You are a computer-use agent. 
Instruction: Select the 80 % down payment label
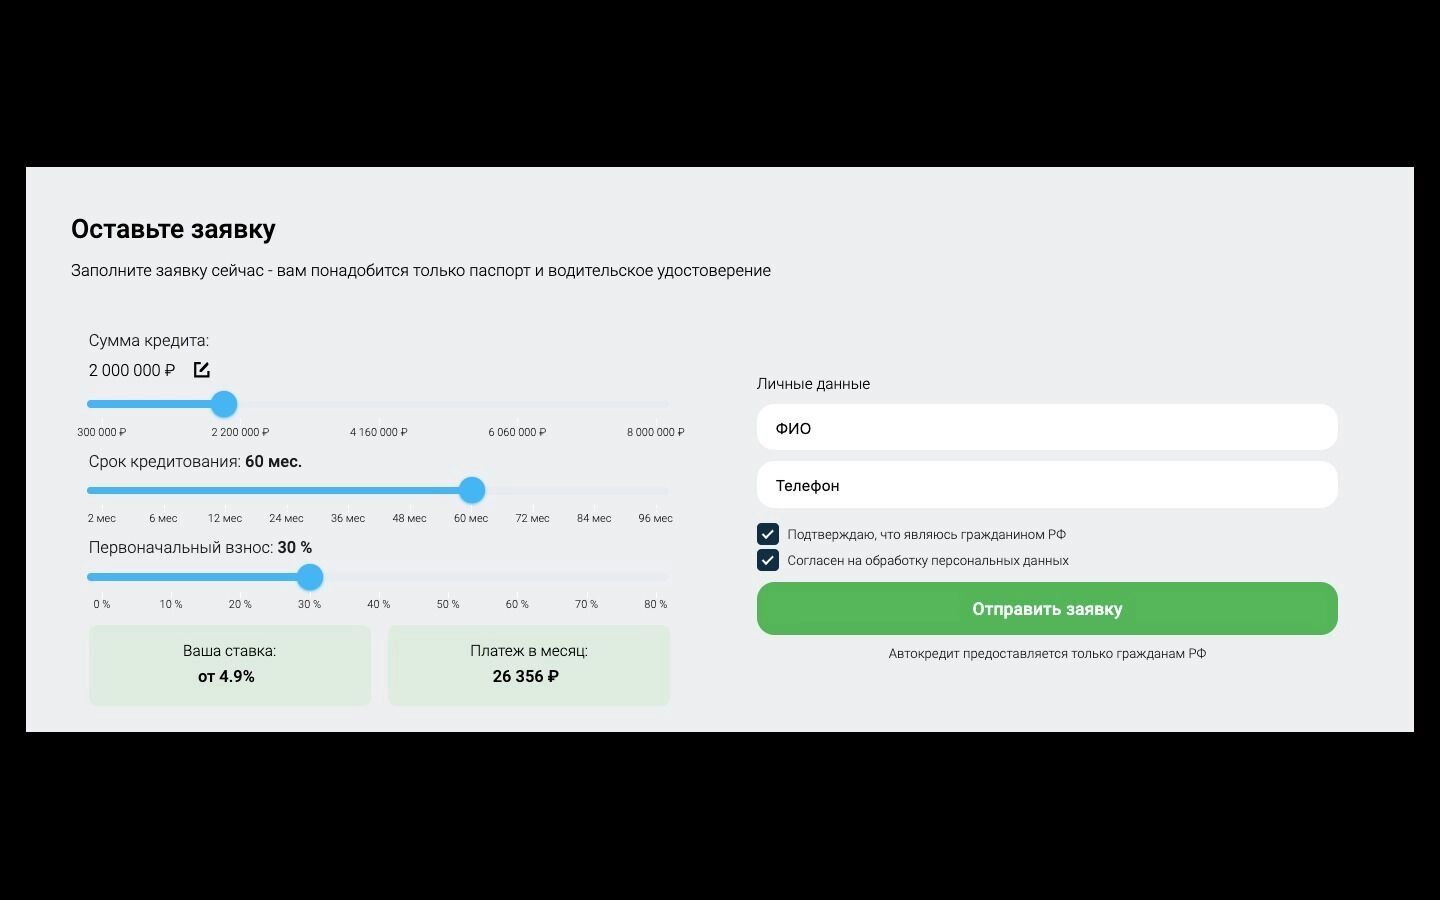[655, 604]
